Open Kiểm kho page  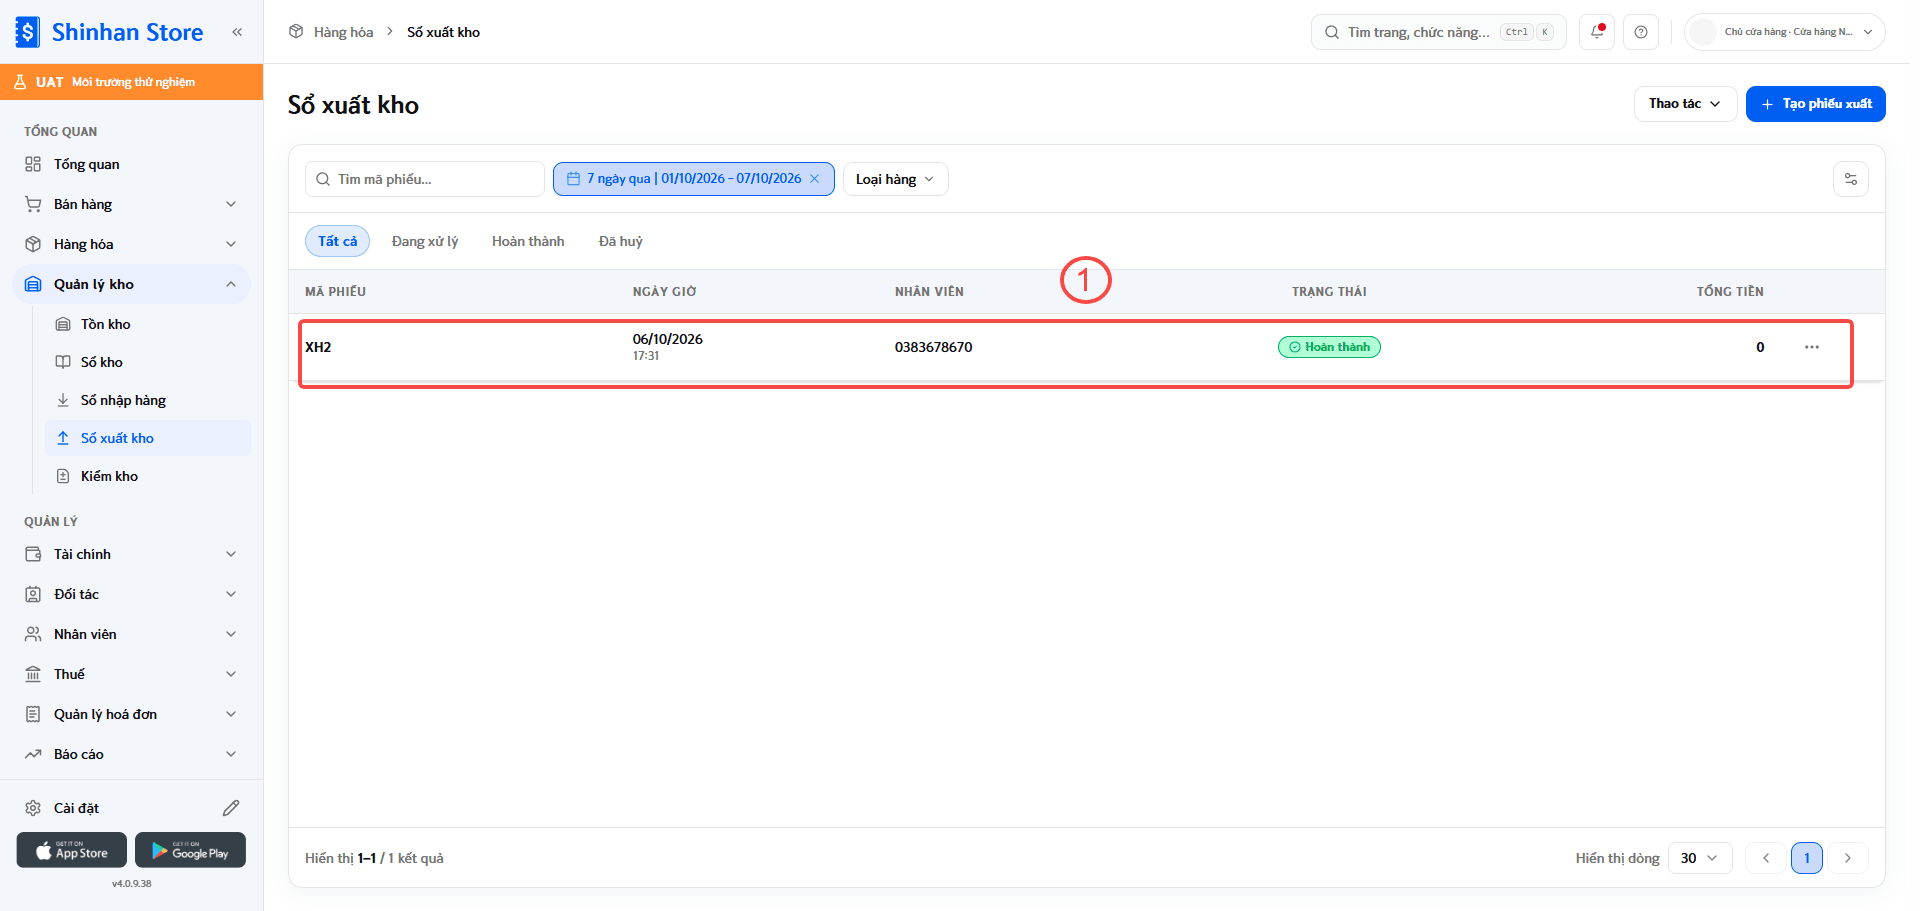[x=148, y=476]
